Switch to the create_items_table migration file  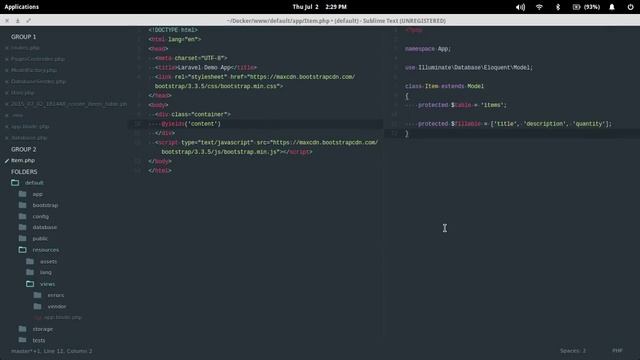69,104
